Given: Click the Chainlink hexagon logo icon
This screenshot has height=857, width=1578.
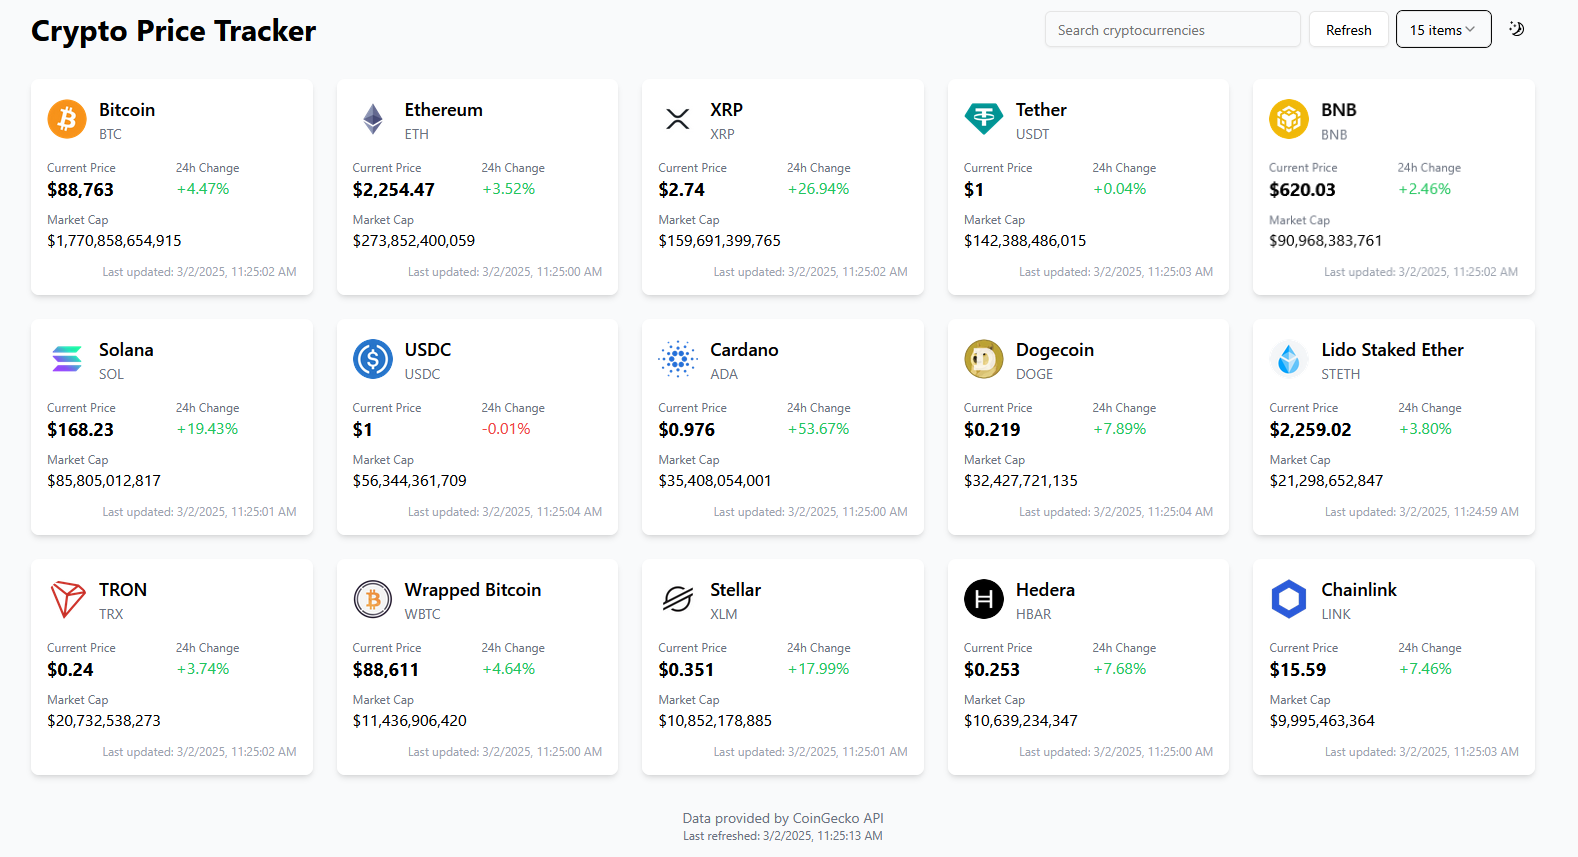Looking at the screenshot, I should 1289,599.
